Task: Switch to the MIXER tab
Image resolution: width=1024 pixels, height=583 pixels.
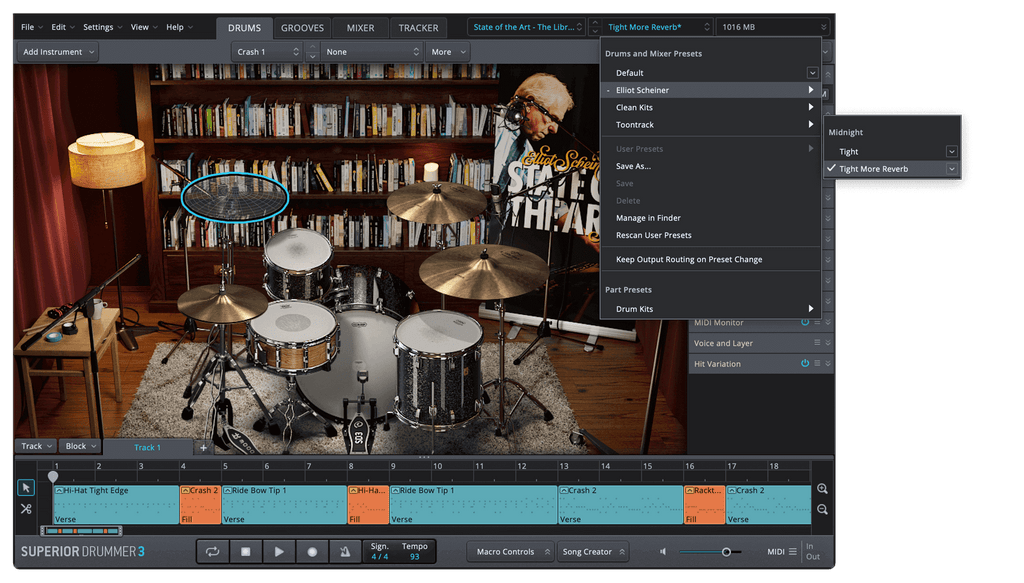Action: click(x=360, y=28)
